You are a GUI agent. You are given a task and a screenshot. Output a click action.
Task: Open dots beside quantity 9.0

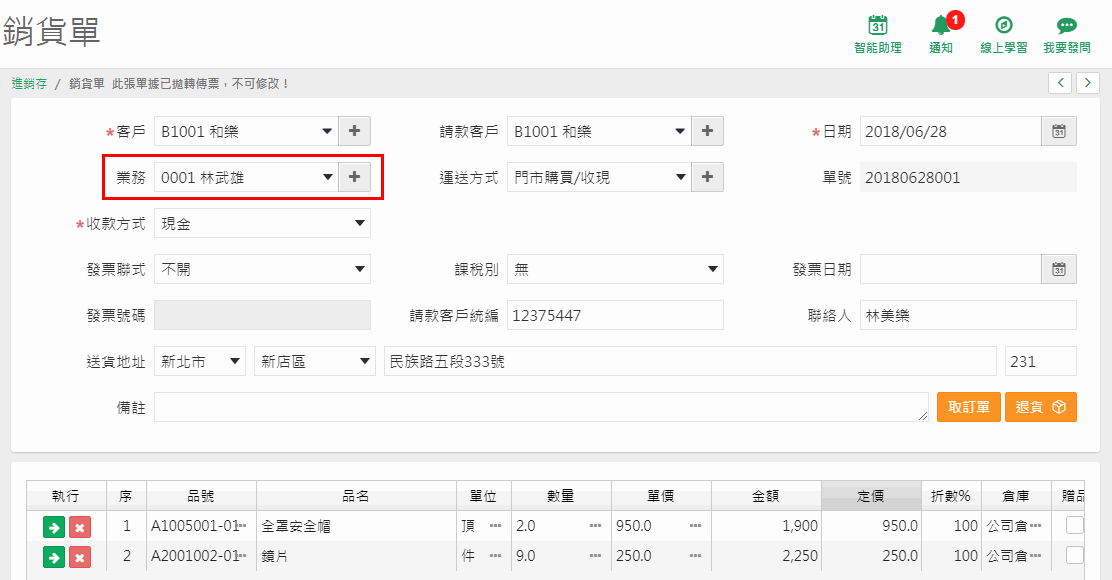(x=595, y=556)
